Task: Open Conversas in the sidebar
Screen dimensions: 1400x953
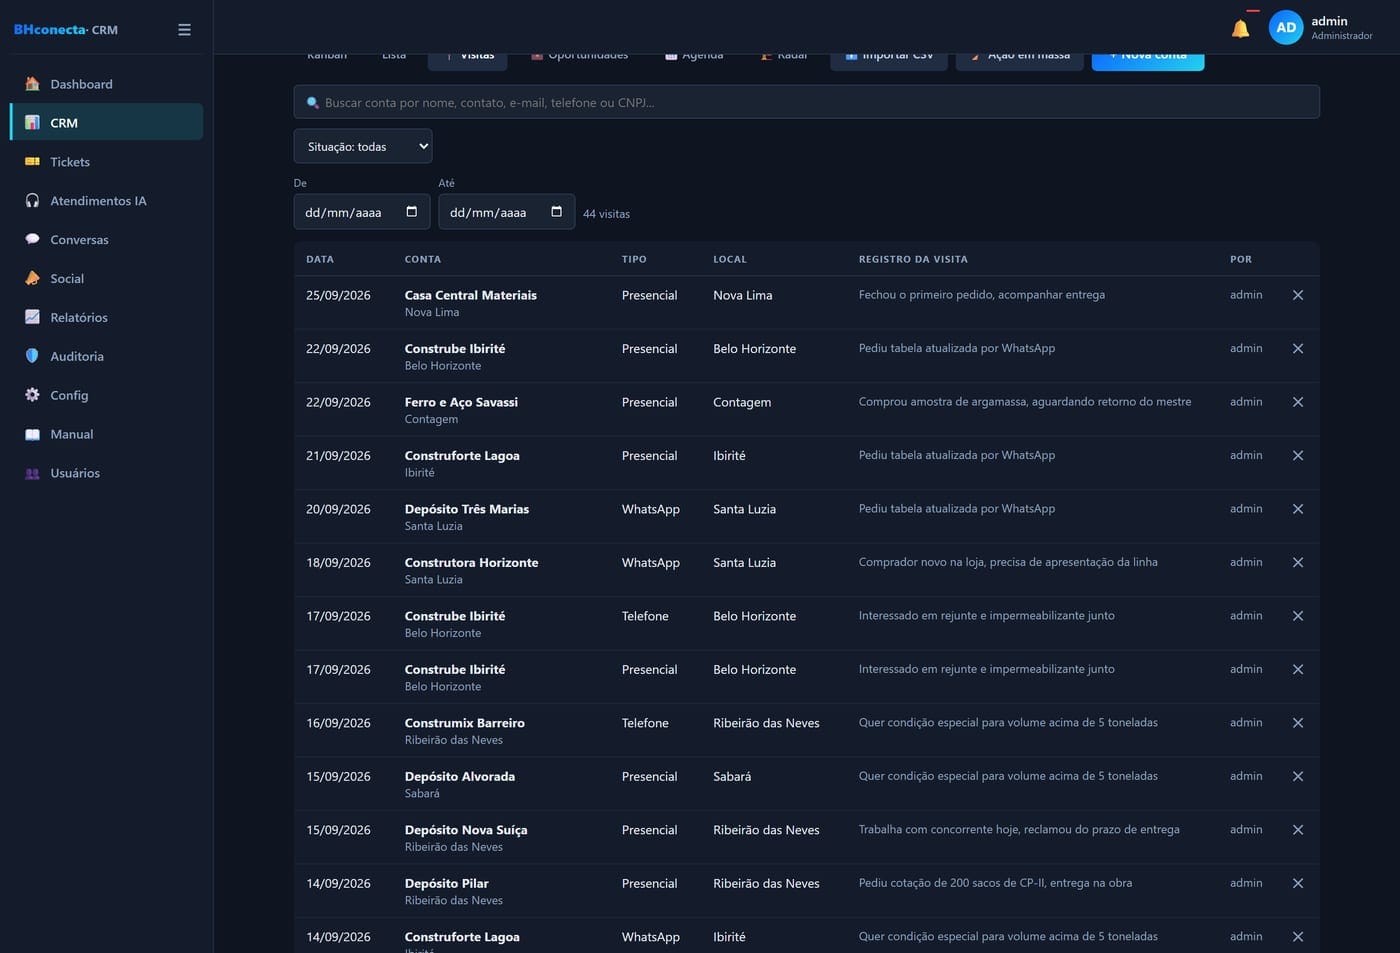Action: pos(106,240)
